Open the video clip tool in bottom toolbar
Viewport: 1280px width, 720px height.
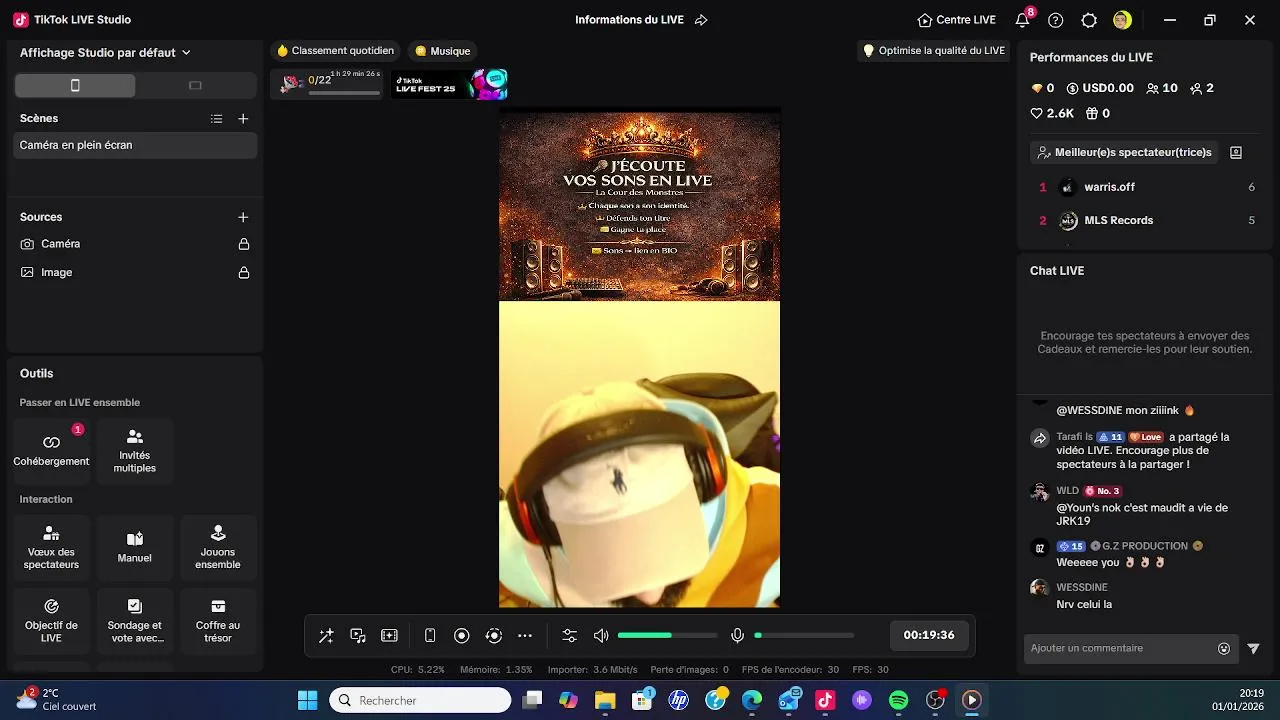[x=390, y=636]
